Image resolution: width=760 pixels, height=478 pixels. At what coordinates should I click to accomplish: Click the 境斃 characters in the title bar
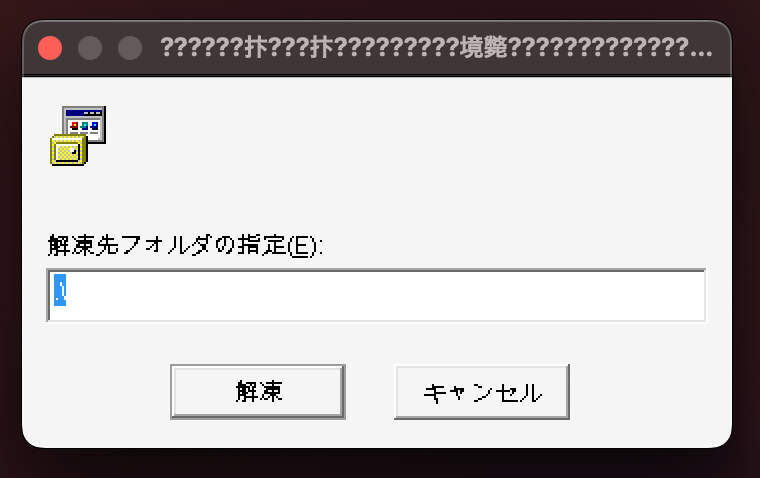click(x=483, y=48)
